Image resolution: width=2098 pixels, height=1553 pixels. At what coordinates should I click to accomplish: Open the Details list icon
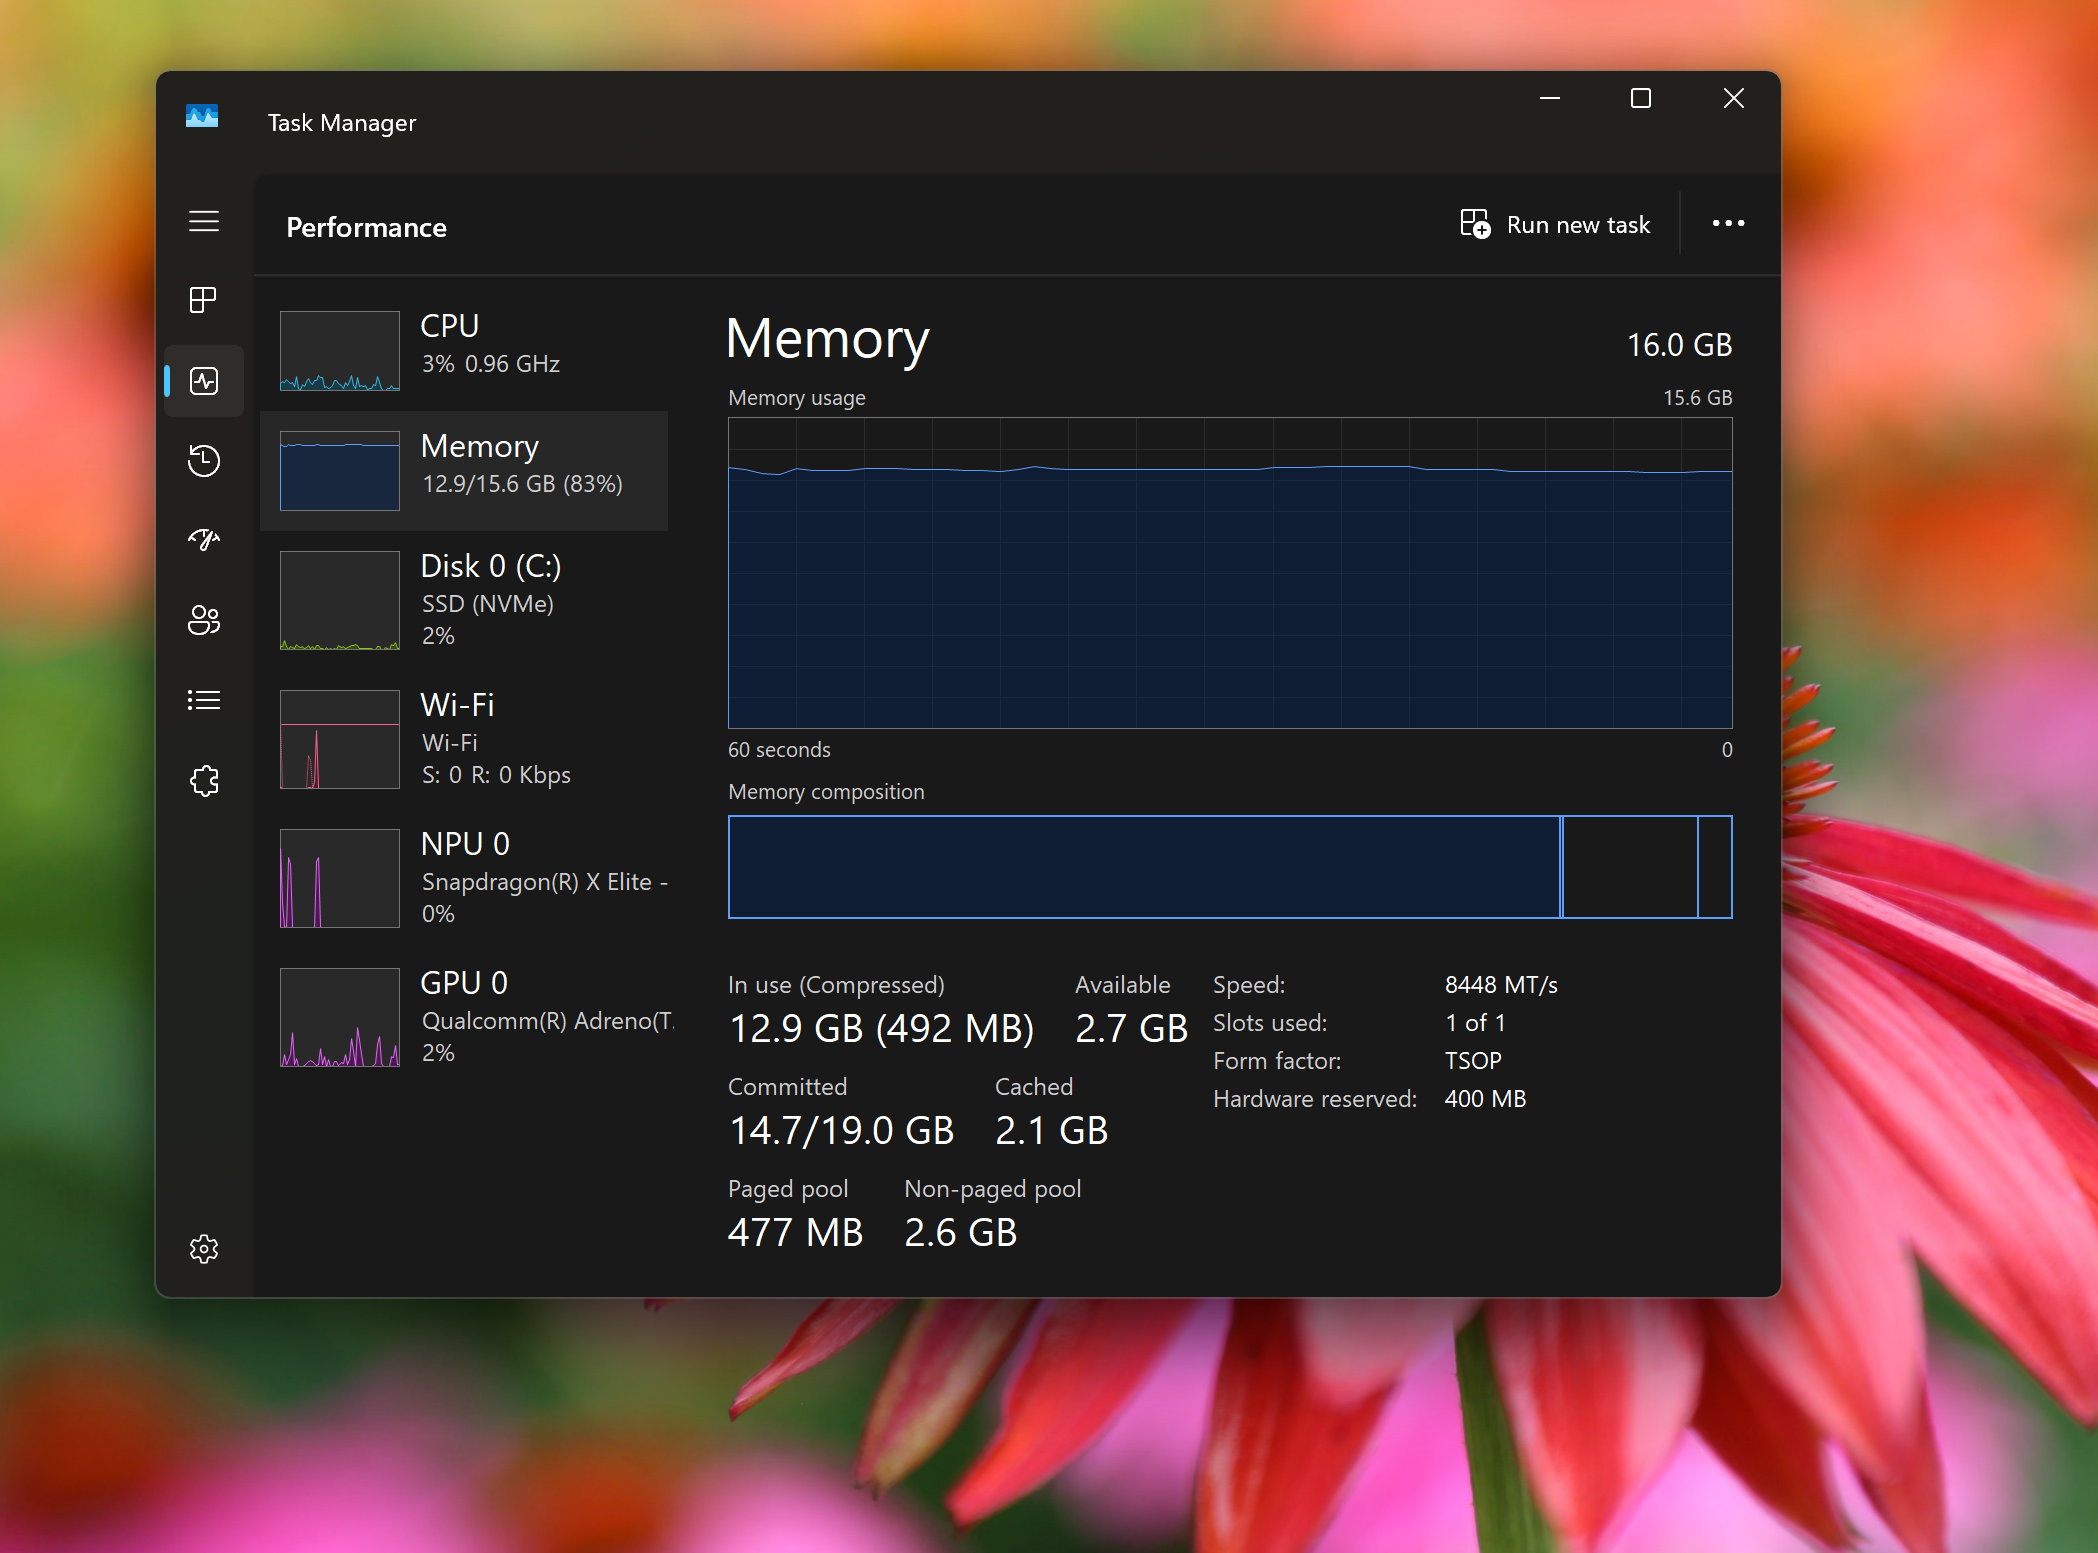pyautogui.click(x=204, y=700)
